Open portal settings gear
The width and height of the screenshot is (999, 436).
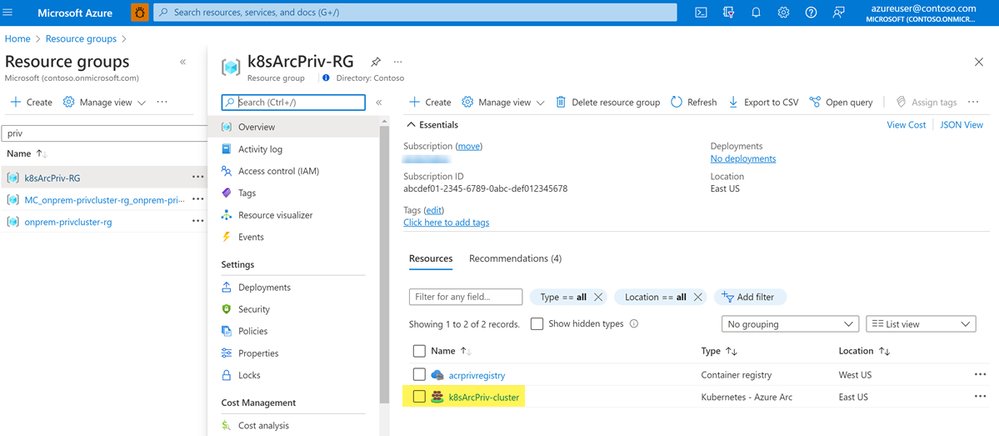click(783, 13)
